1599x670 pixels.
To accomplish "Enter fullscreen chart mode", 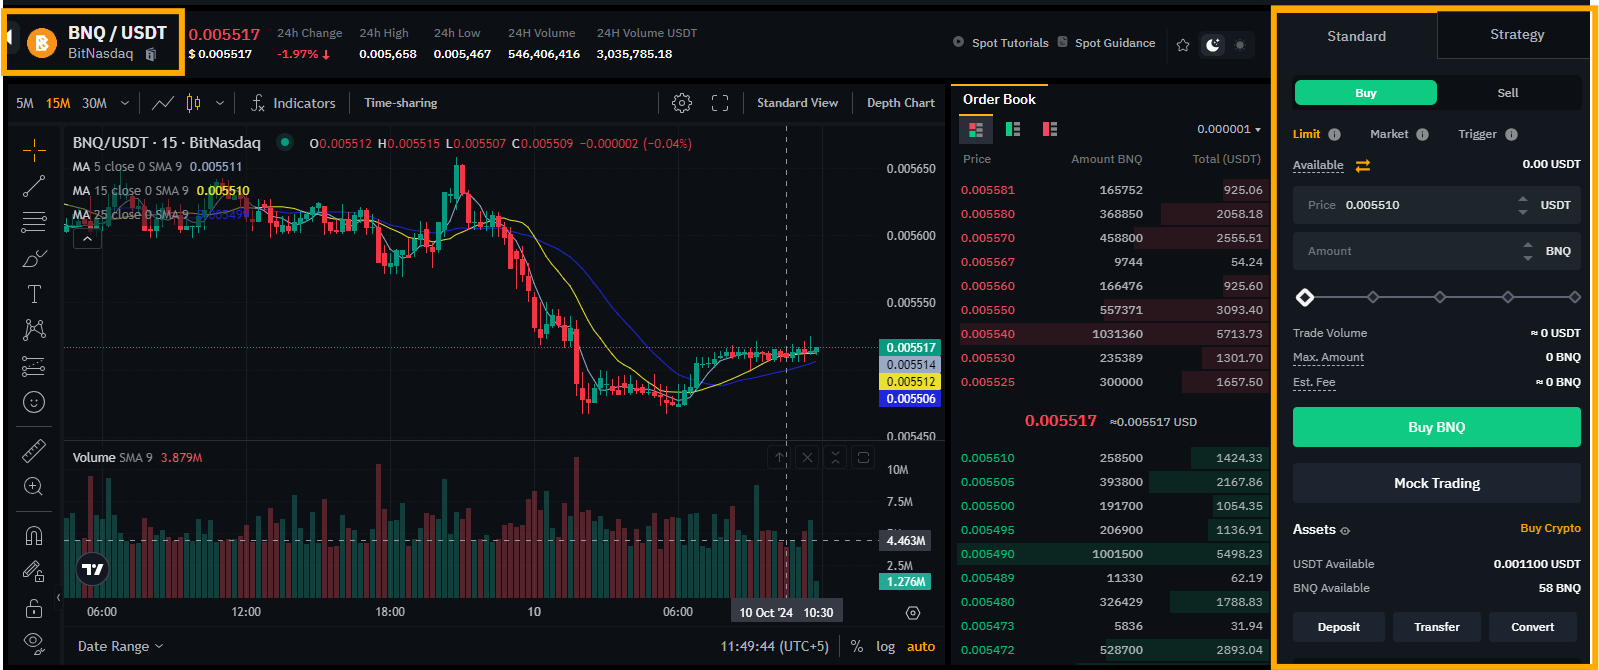I will tap(720, 103).
